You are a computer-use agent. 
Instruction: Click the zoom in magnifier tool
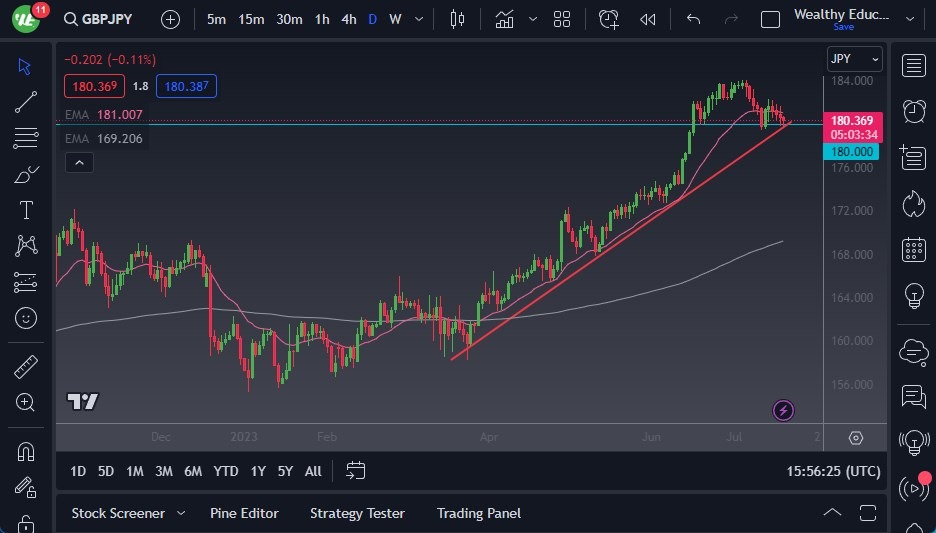pos(26,402)
